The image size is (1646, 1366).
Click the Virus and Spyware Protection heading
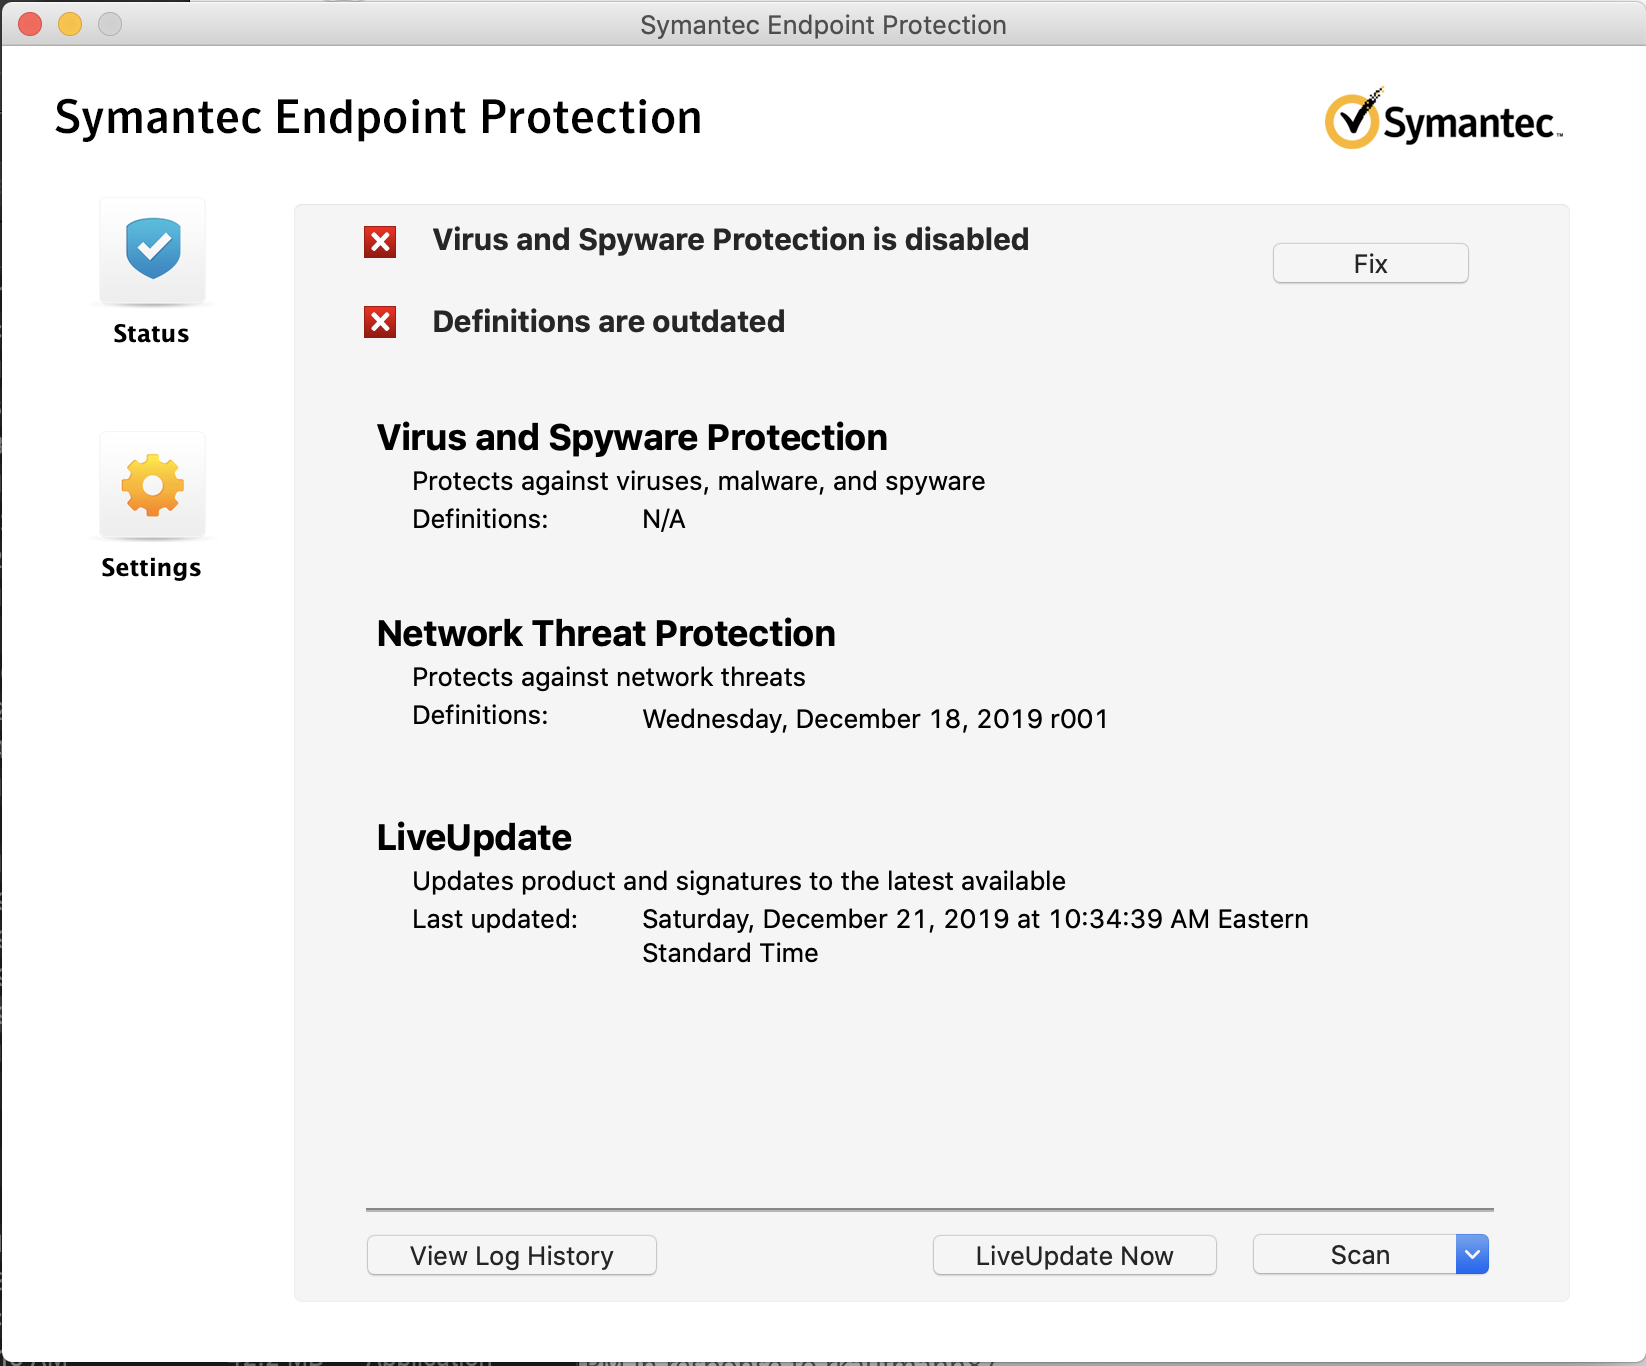click(632, 438)
